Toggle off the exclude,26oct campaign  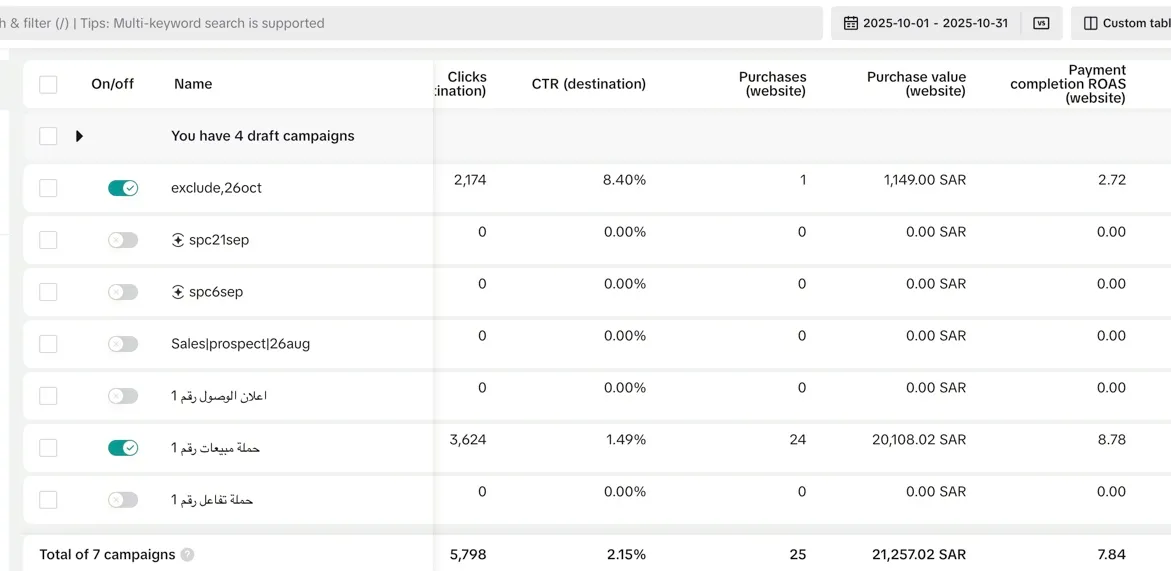point(123,188)
